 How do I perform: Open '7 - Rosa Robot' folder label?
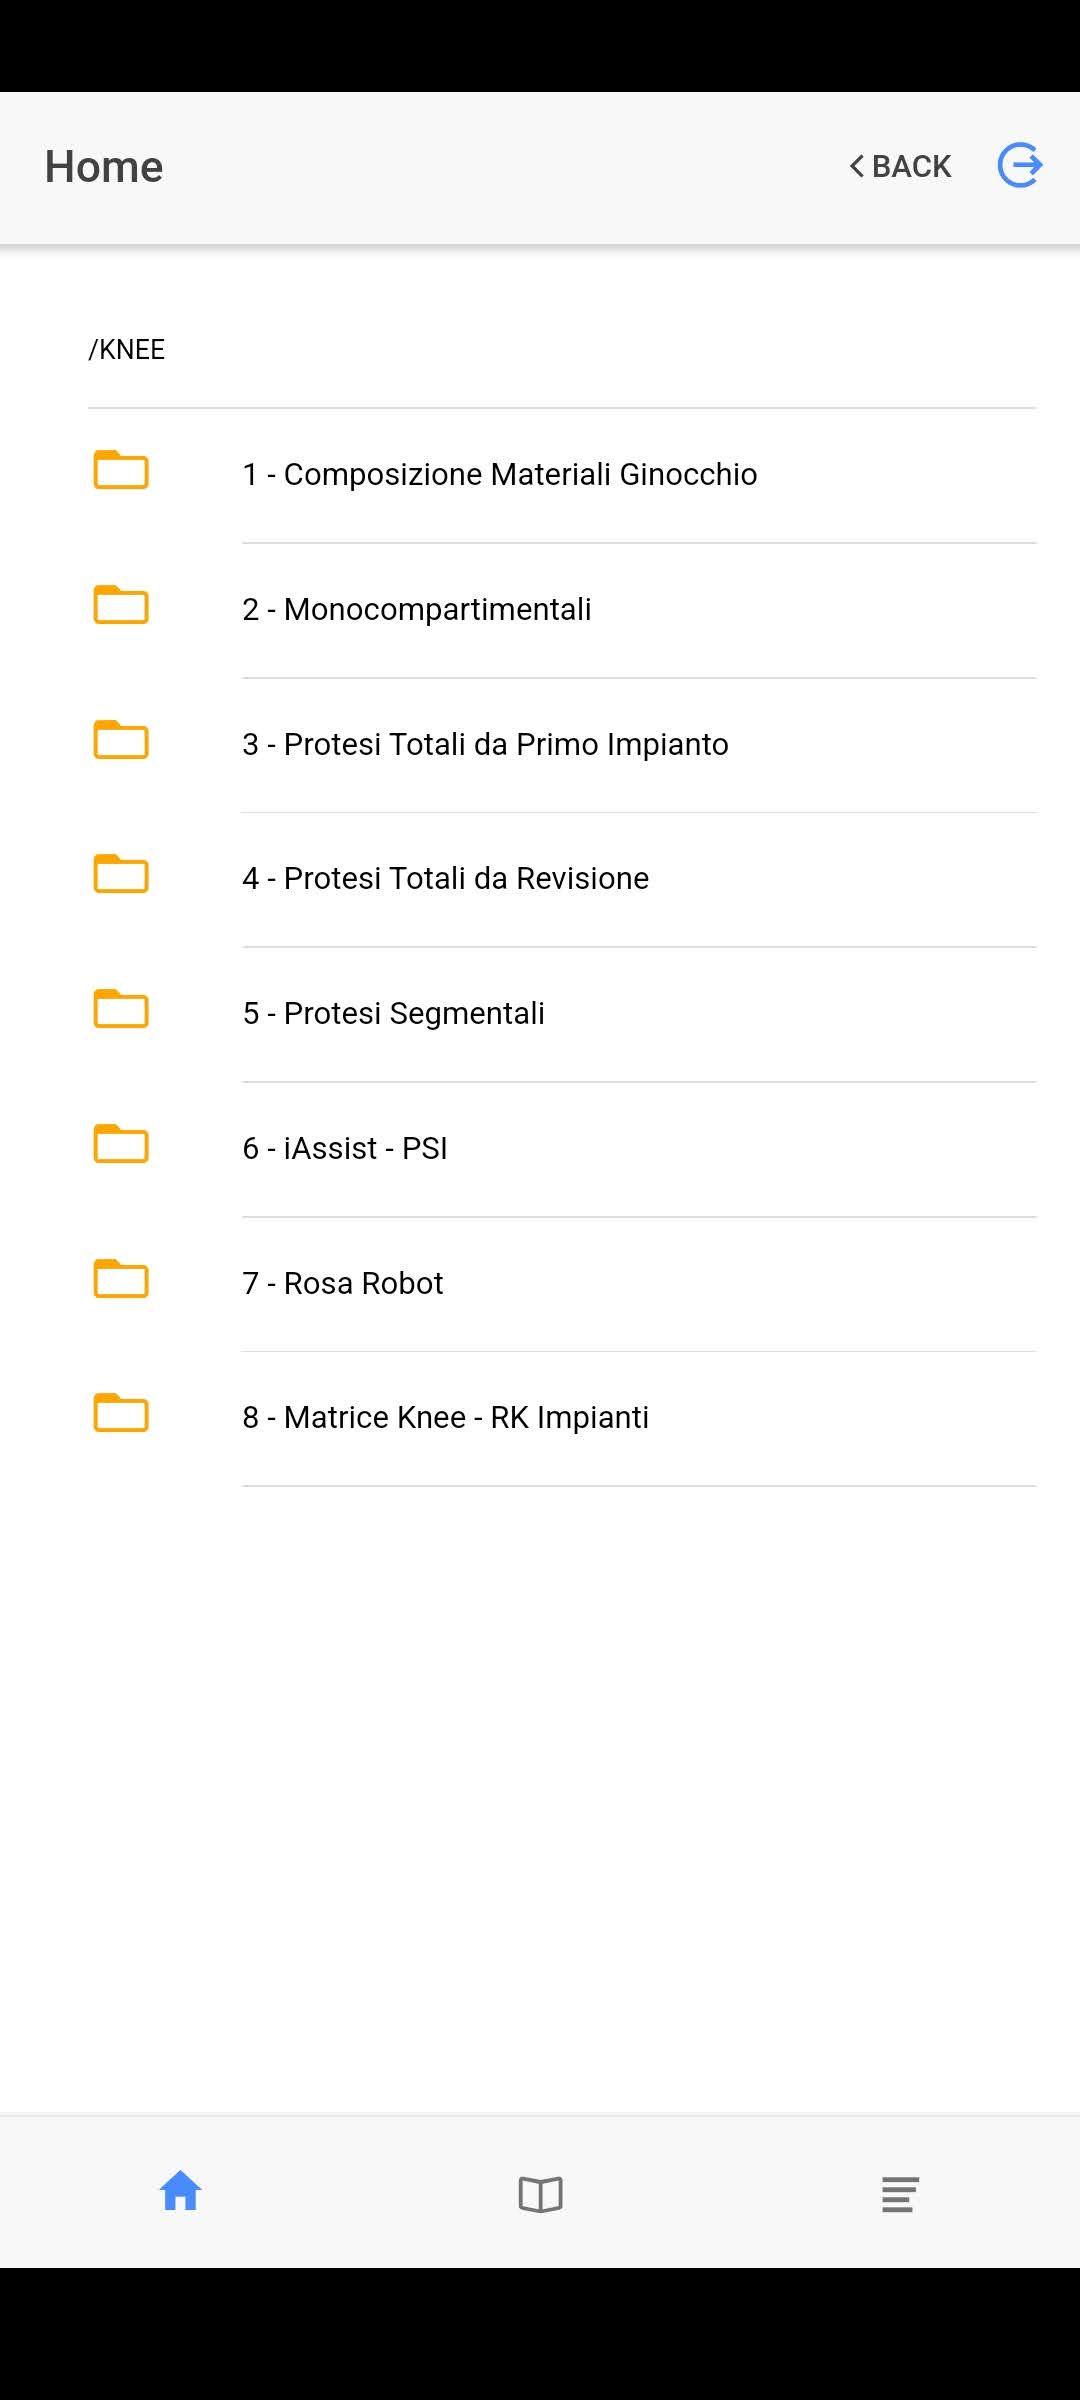[x=343, y=1283]
